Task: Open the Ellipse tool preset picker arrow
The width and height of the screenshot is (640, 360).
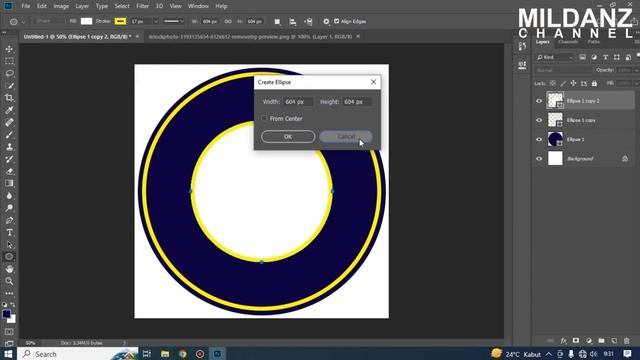Action: tap(23, 21)
